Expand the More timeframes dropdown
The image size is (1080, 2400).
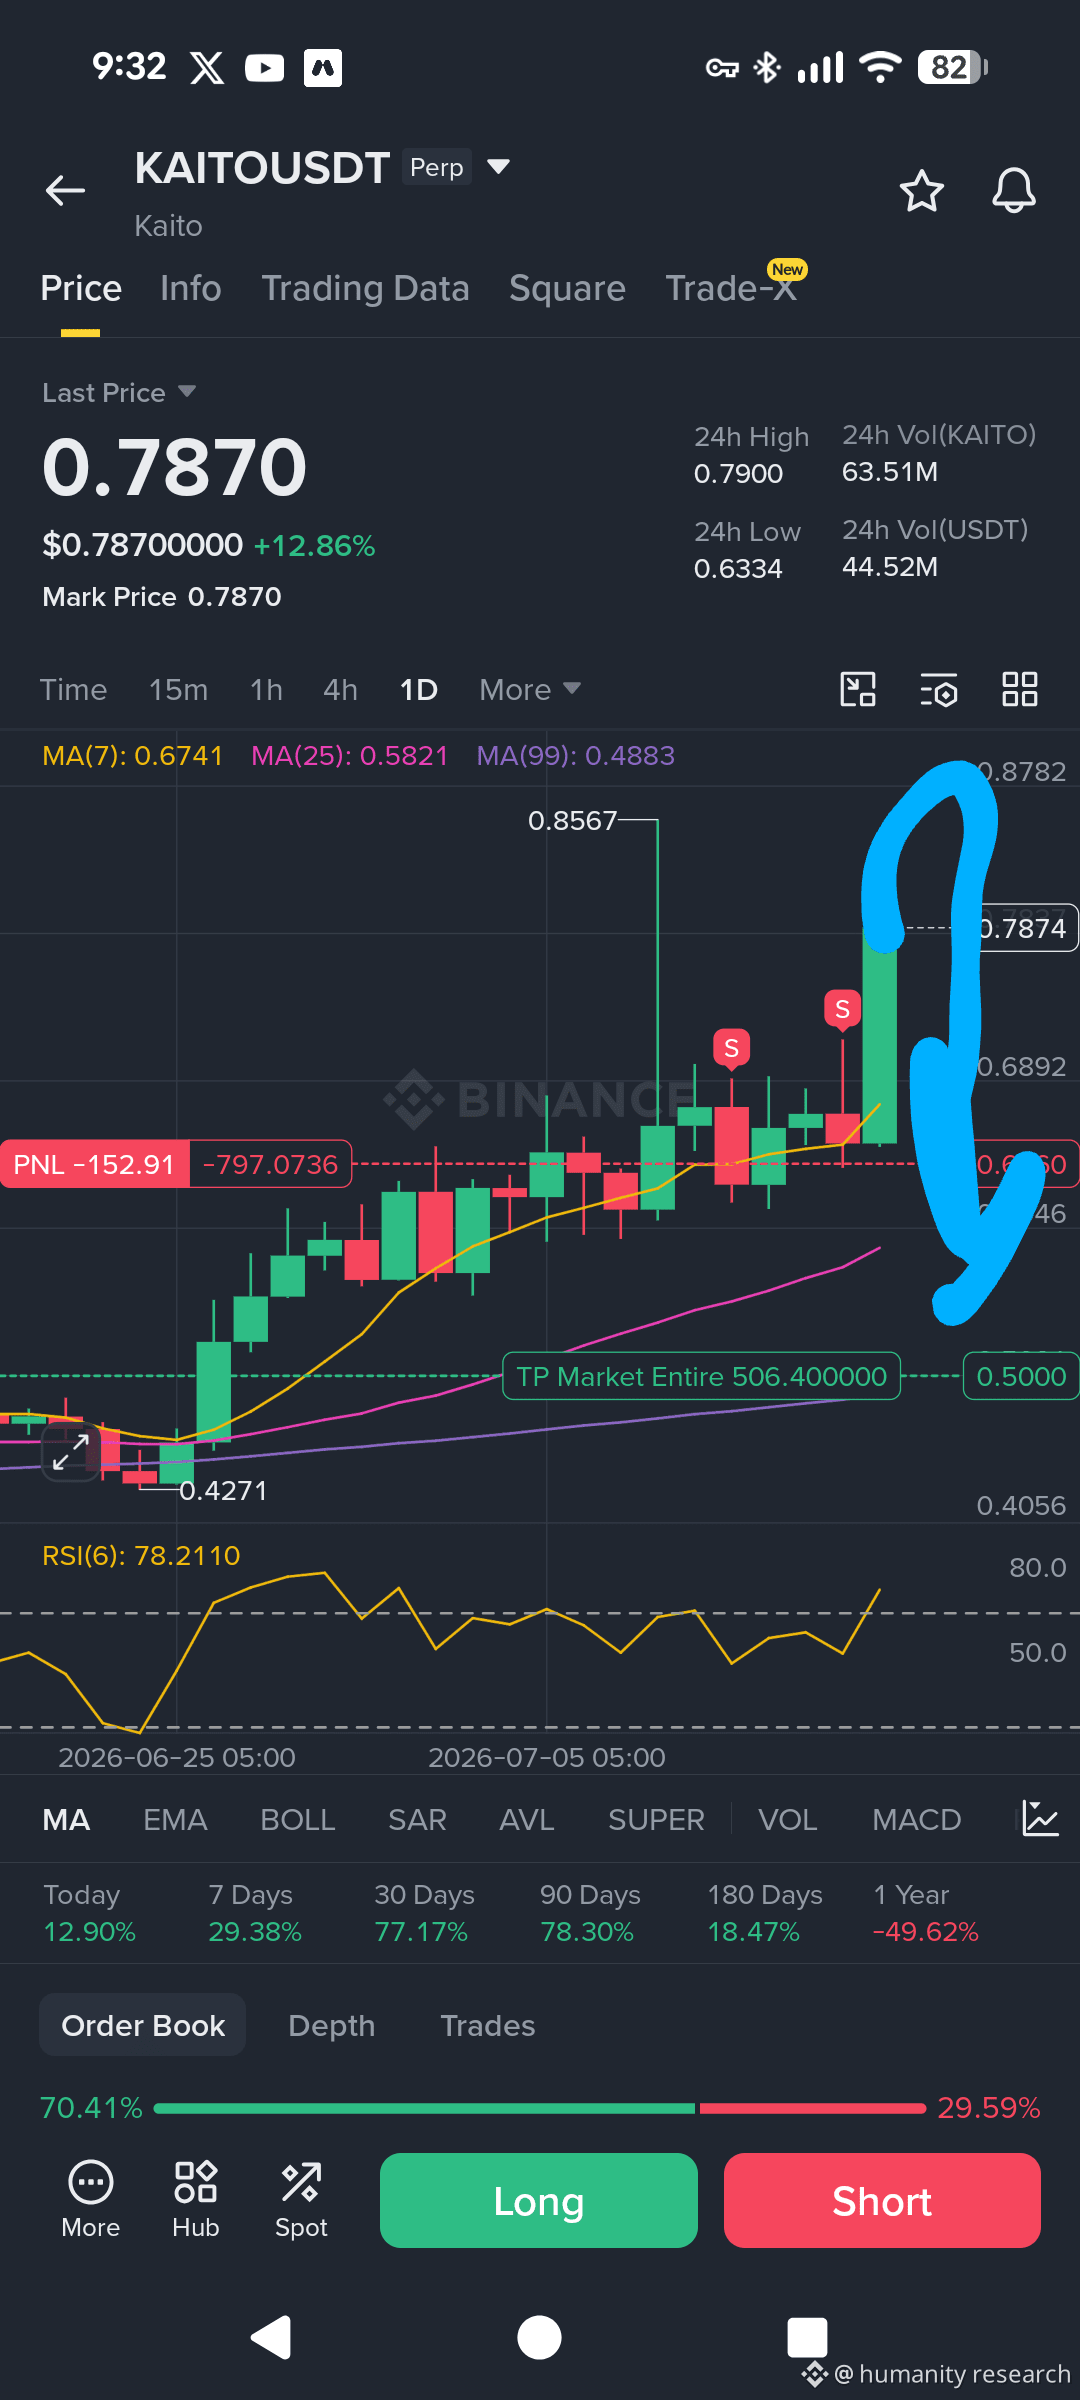(x=530, y=689)
